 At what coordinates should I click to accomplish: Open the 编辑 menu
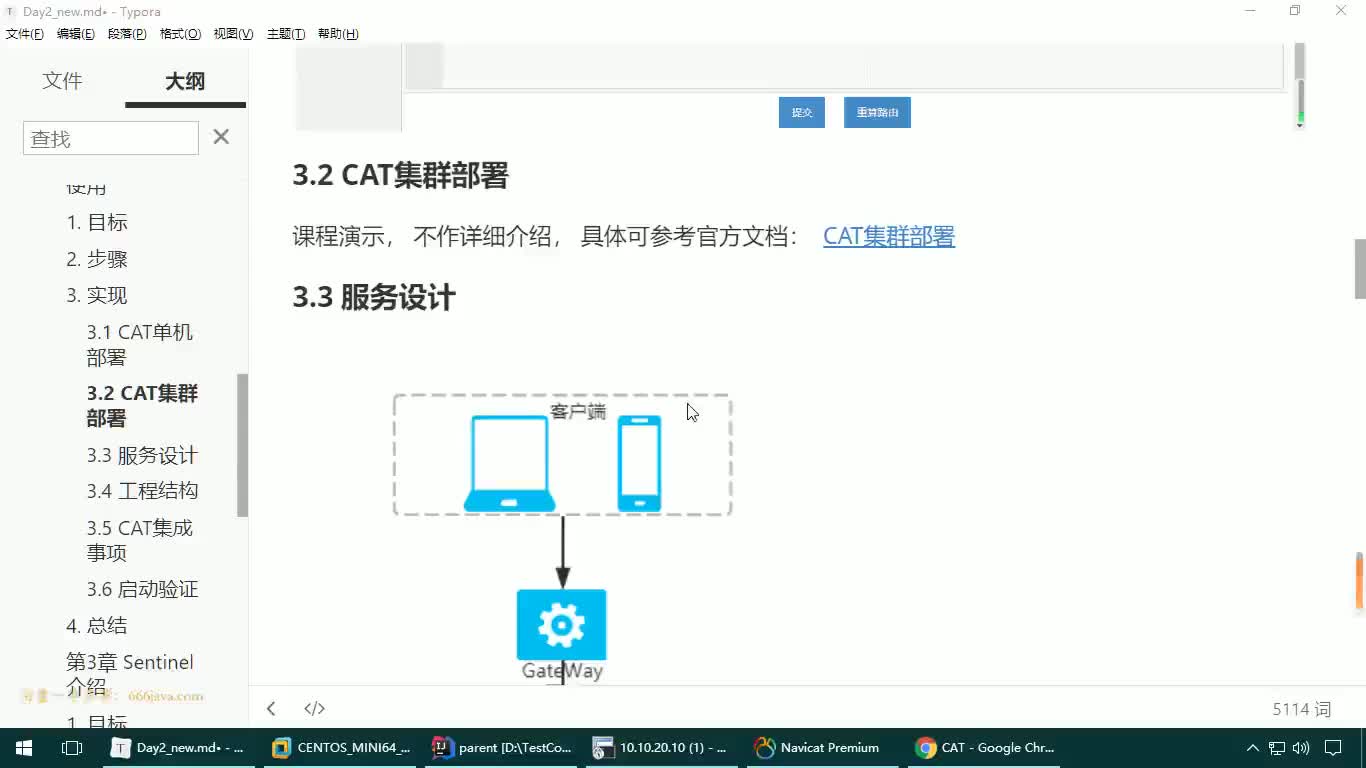pyautogui.click(x=76, y=34)
